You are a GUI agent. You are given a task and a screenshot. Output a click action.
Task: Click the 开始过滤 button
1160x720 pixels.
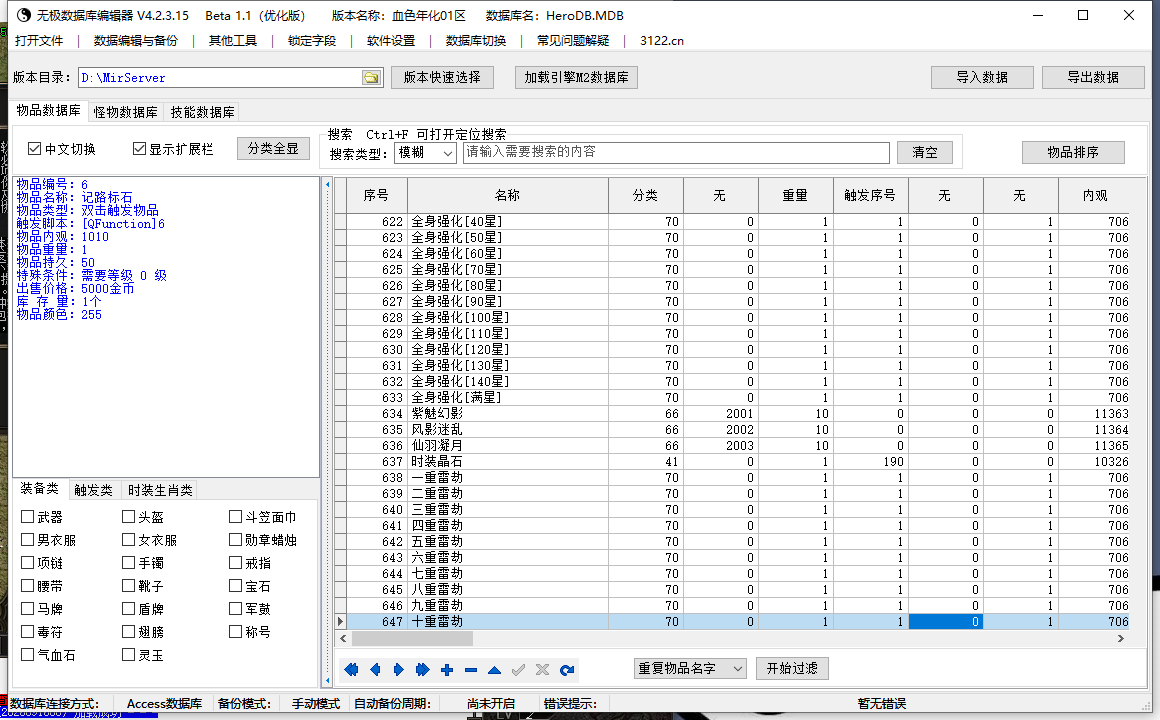[792, 668]
